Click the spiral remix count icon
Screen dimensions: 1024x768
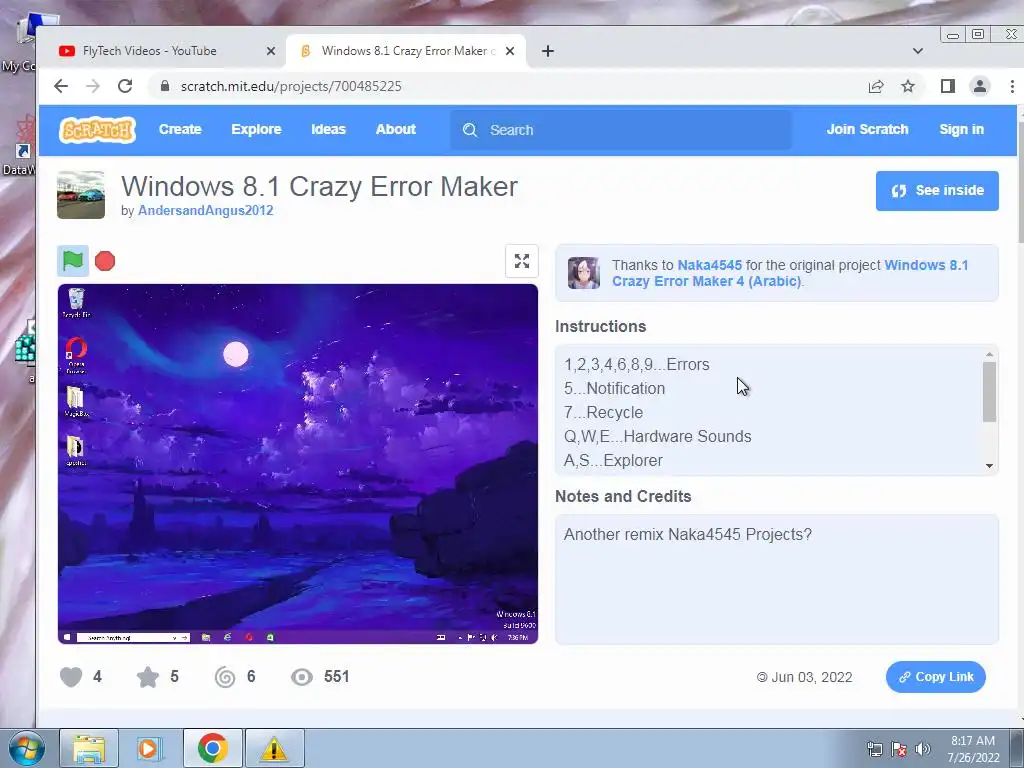tap(225, 677)
